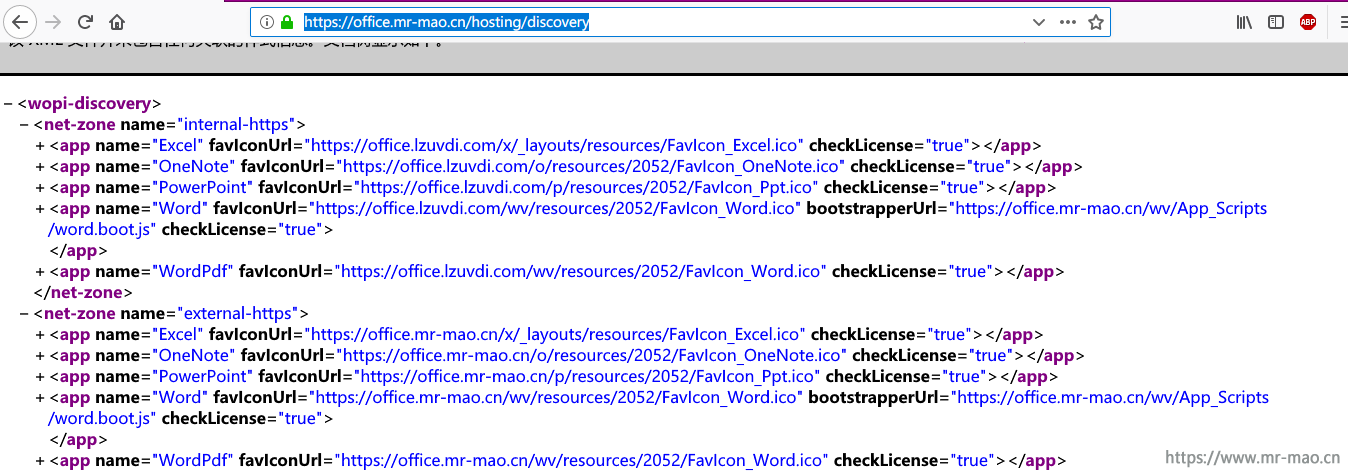Reload the page with the refresh icon
The height and width of the screenshot is (473, 1348).
point(86,21)
